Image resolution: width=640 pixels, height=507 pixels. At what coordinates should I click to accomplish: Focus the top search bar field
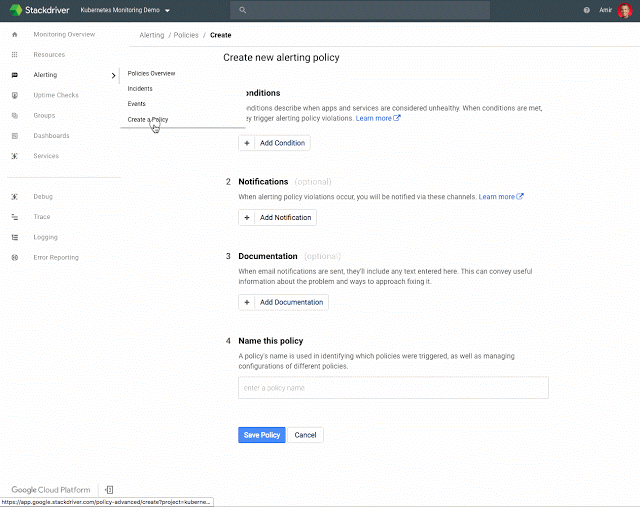pos(360,10)
